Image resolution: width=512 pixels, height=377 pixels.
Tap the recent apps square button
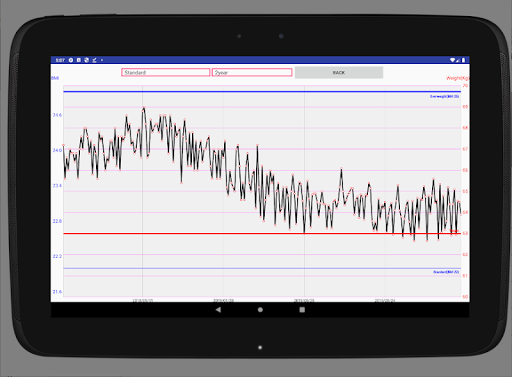302,310
